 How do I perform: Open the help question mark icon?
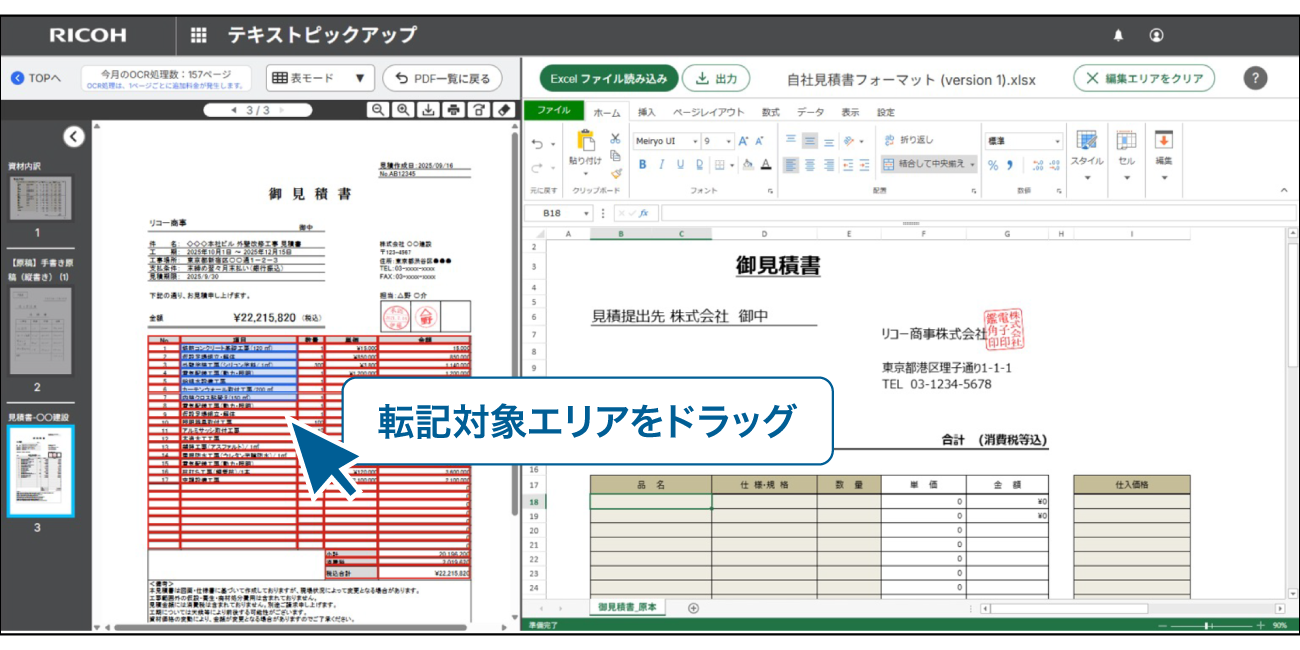tap(1256, 79)
